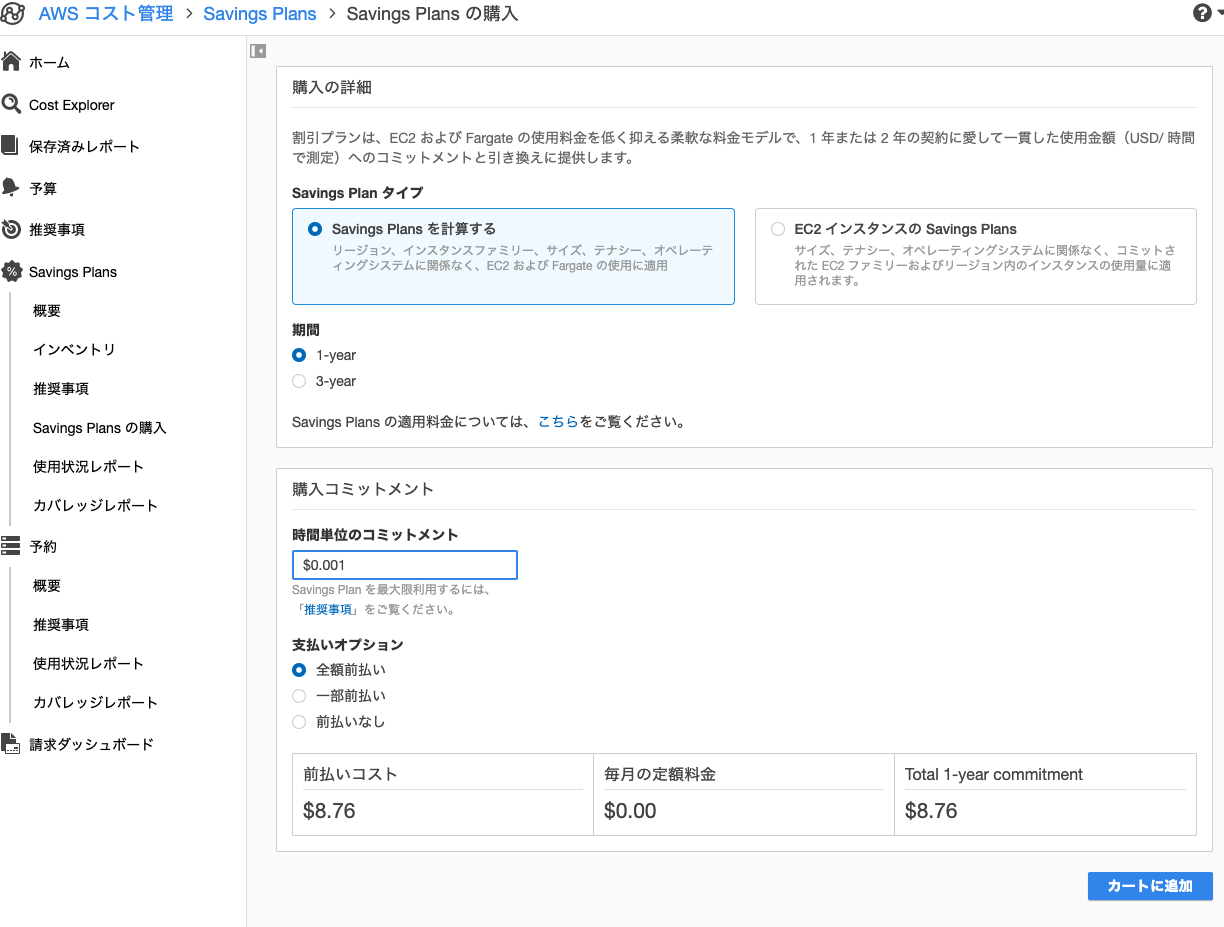Screen dimensions: 1224x927
Task: Click the 毎月の定額料金 $0.00 value
Action: tap(631, 811)
